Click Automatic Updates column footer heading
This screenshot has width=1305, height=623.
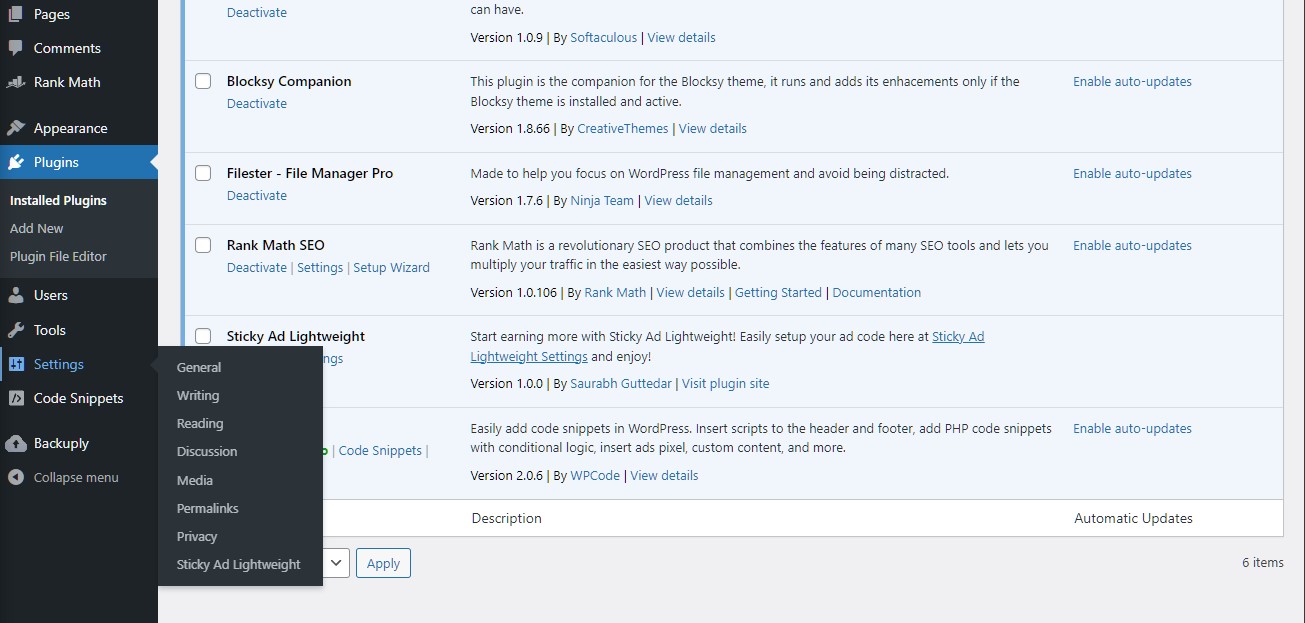[1133, 518]
